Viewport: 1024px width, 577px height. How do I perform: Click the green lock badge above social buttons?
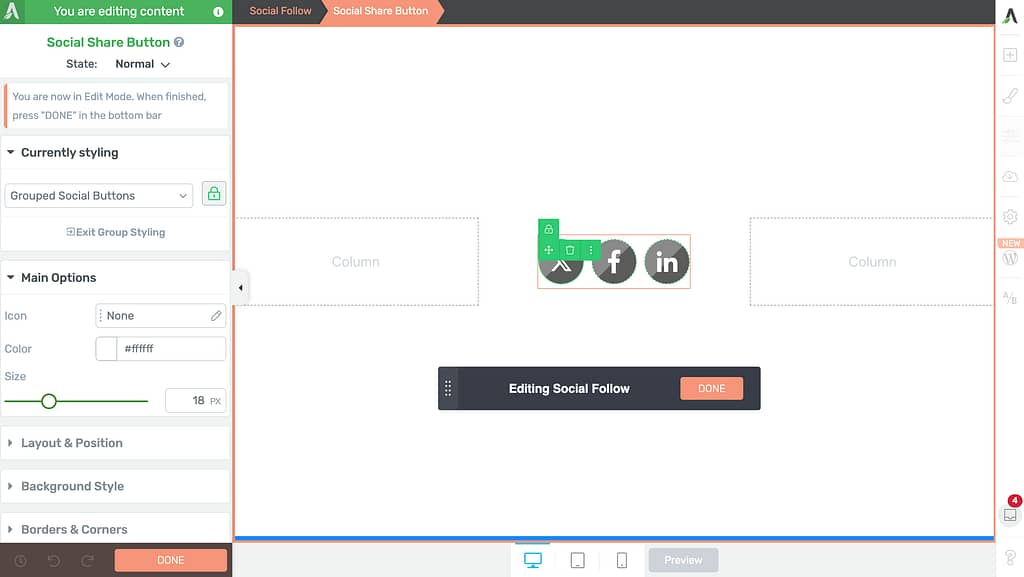[x=549, y=229]
